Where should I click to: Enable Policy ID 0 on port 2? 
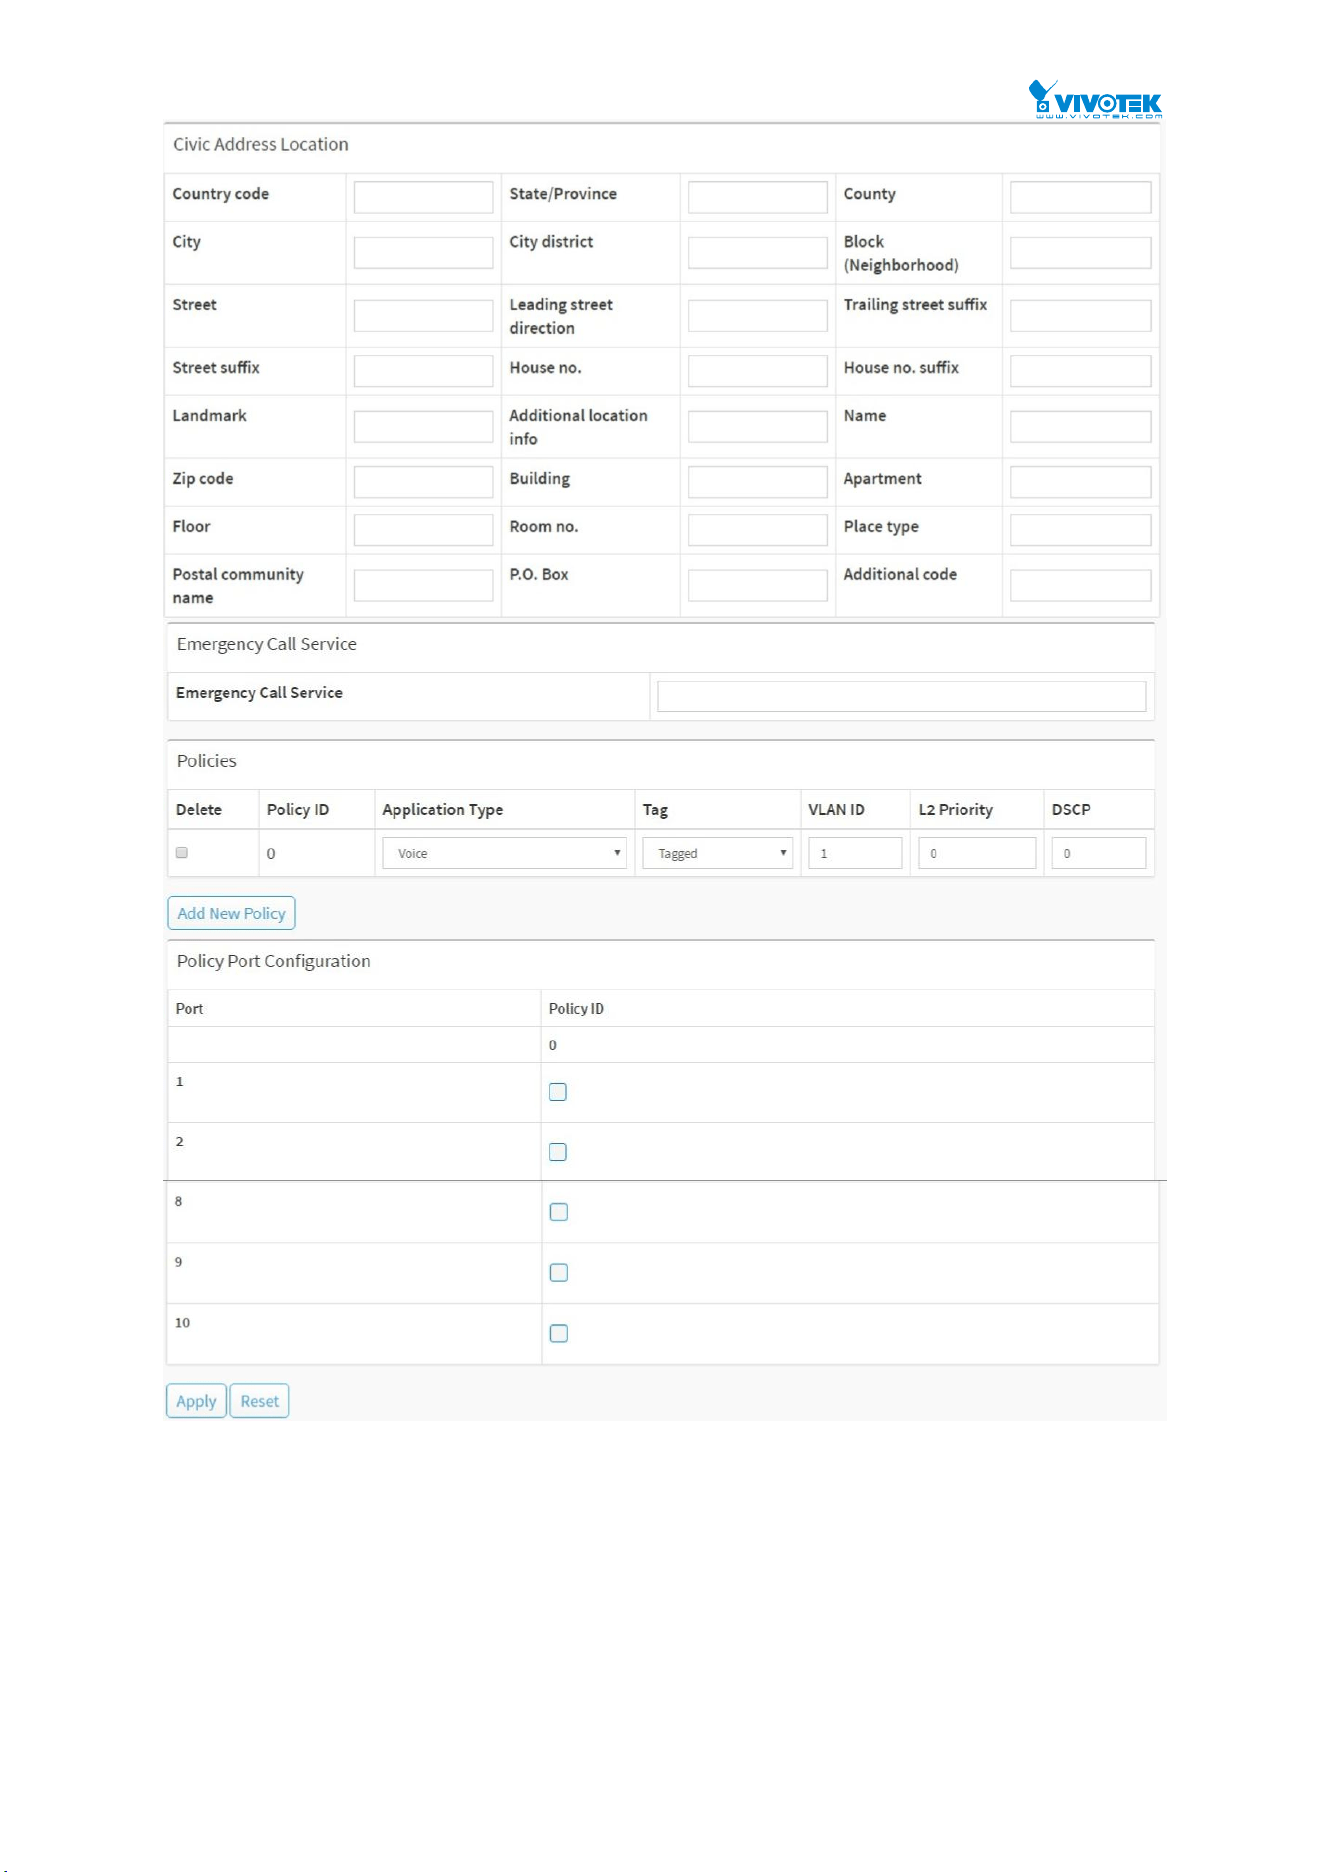point(558,1152)
